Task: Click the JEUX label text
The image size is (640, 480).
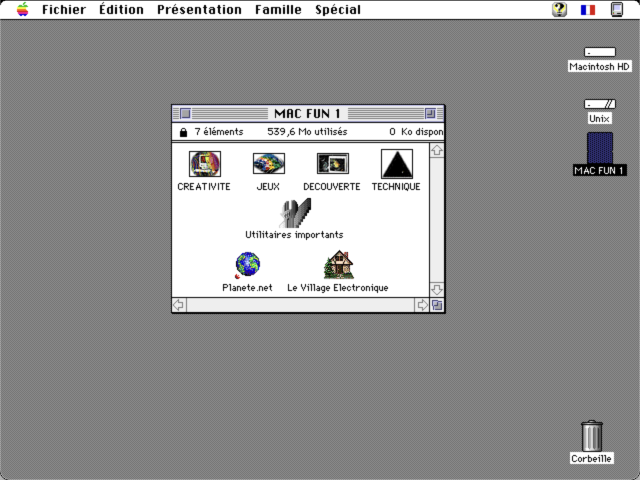Action: 268,187
